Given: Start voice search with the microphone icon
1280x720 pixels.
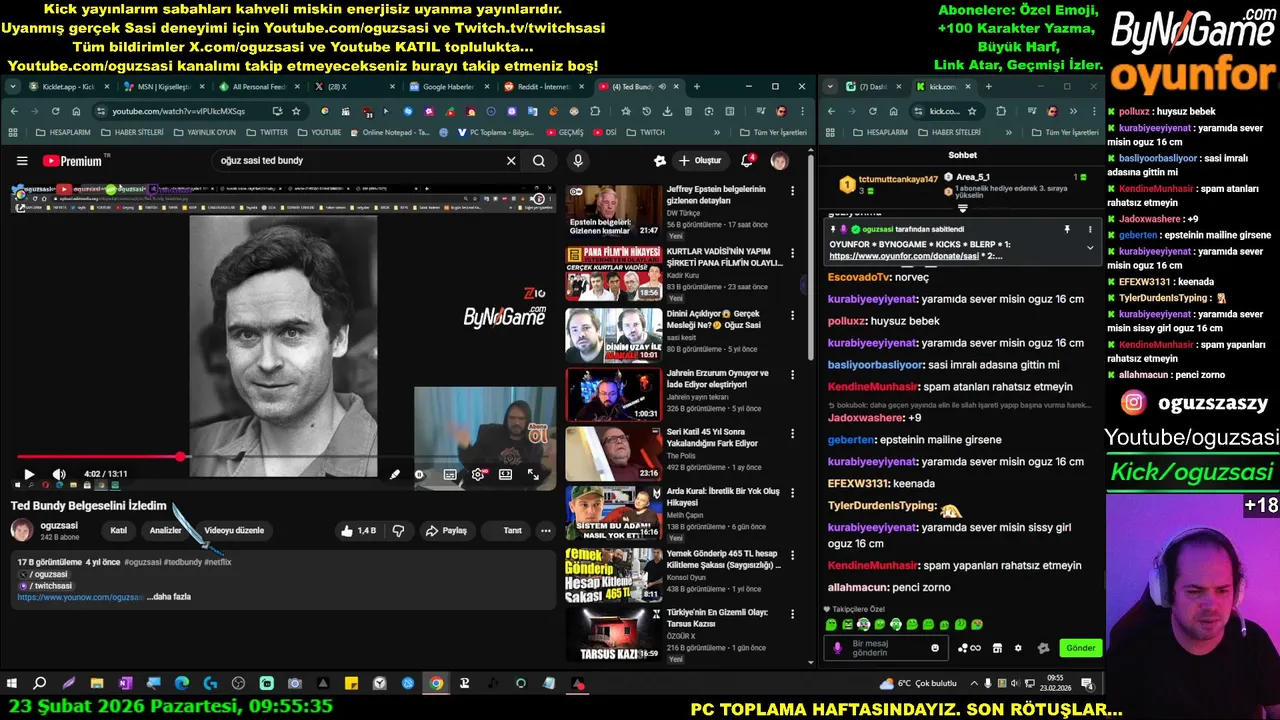Looking at the screenshot, I should [x=578, y=161].
